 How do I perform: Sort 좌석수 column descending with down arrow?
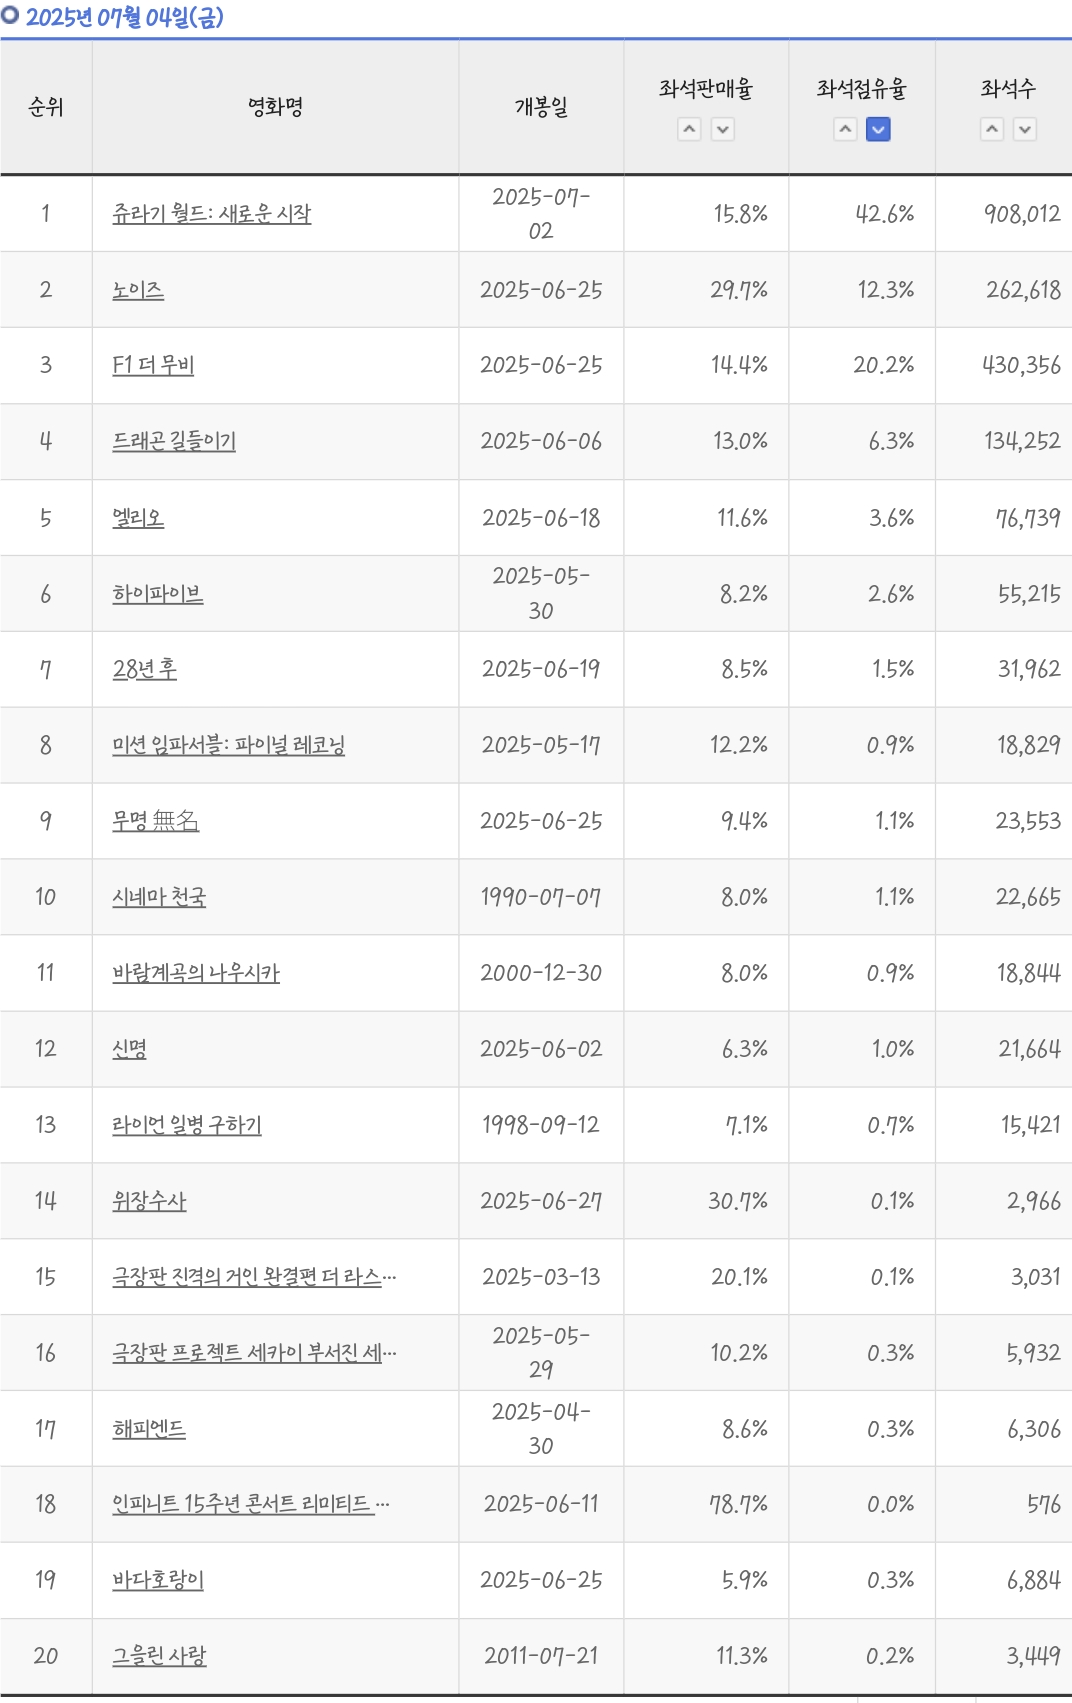1025,129
